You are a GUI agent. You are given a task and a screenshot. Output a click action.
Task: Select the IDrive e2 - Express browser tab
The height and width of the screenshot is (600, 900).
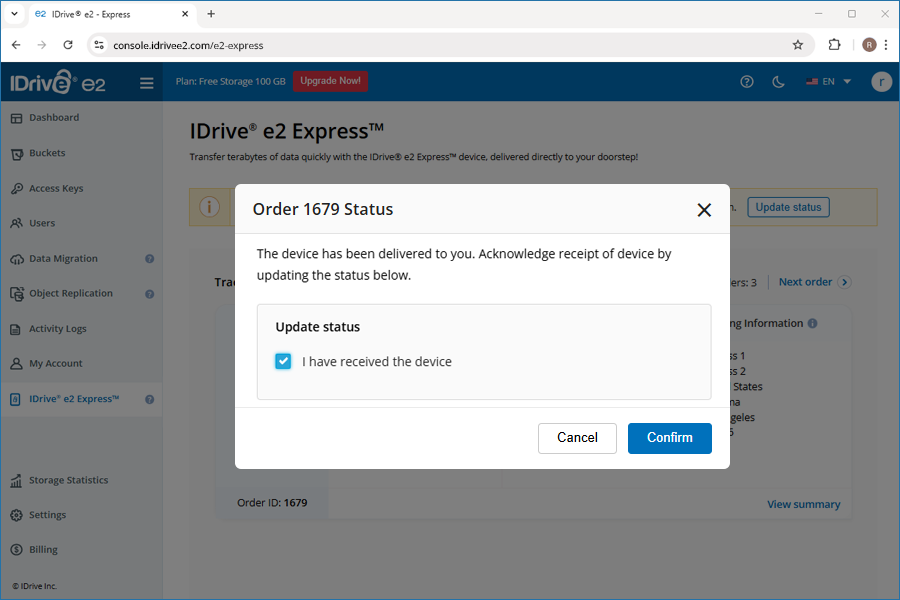pyautogui.click(x=112, y=14)
